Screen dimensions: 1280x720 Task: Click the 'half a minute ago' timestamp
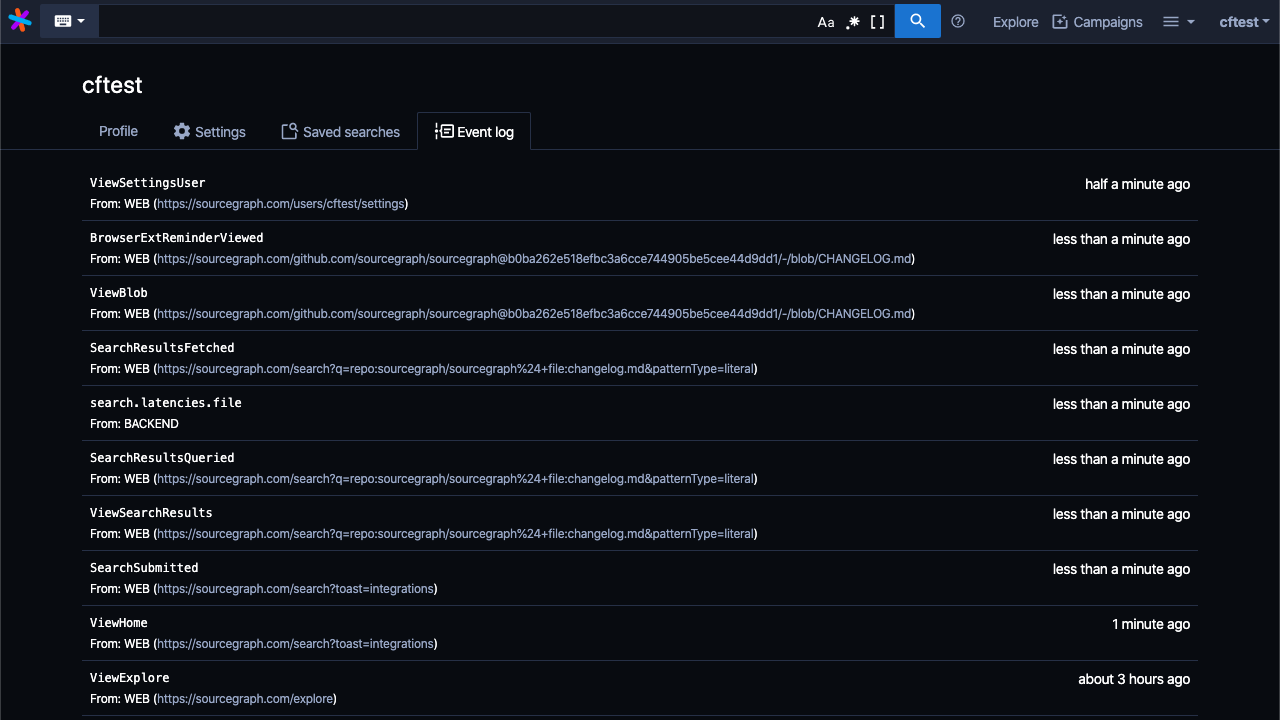point(1138,184)
